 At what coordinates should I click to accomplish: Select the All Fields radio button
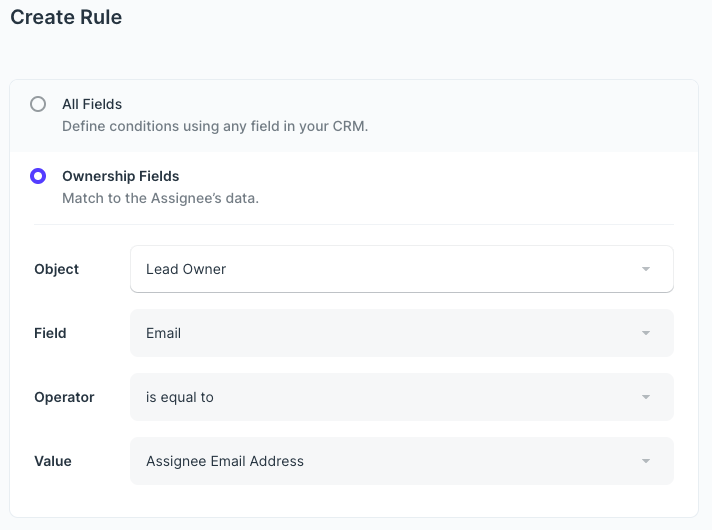coord(38,104)
